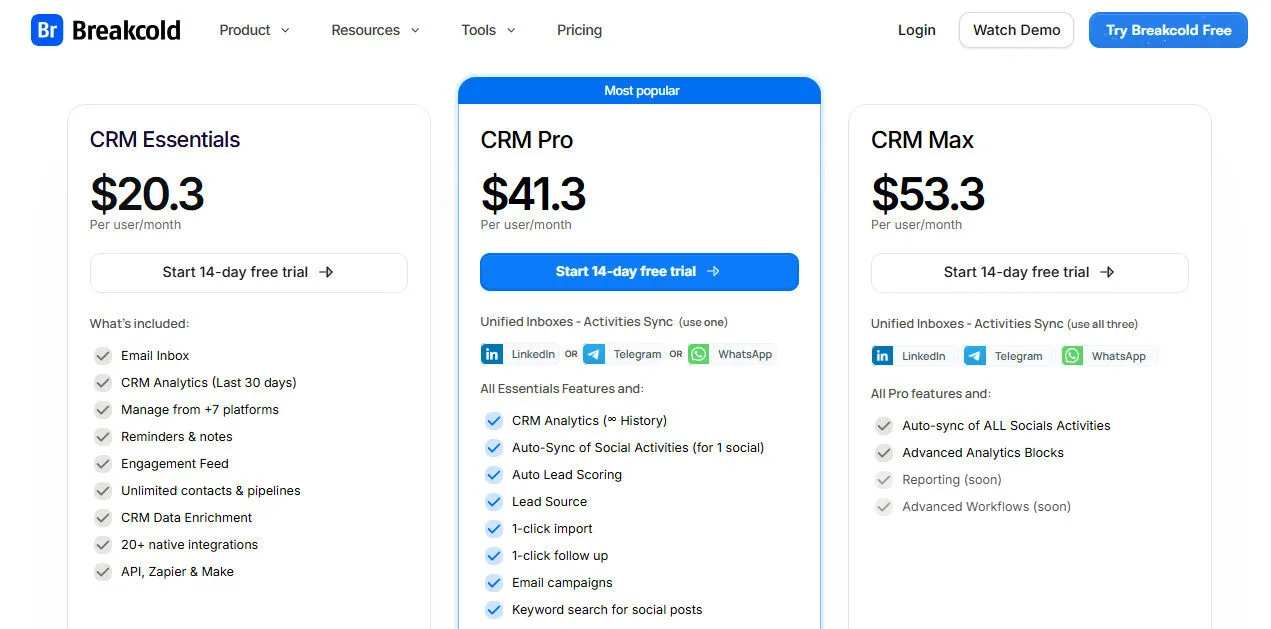Click the Breakcold logo icon
The image size is (1271, 629).
(46, 29)
